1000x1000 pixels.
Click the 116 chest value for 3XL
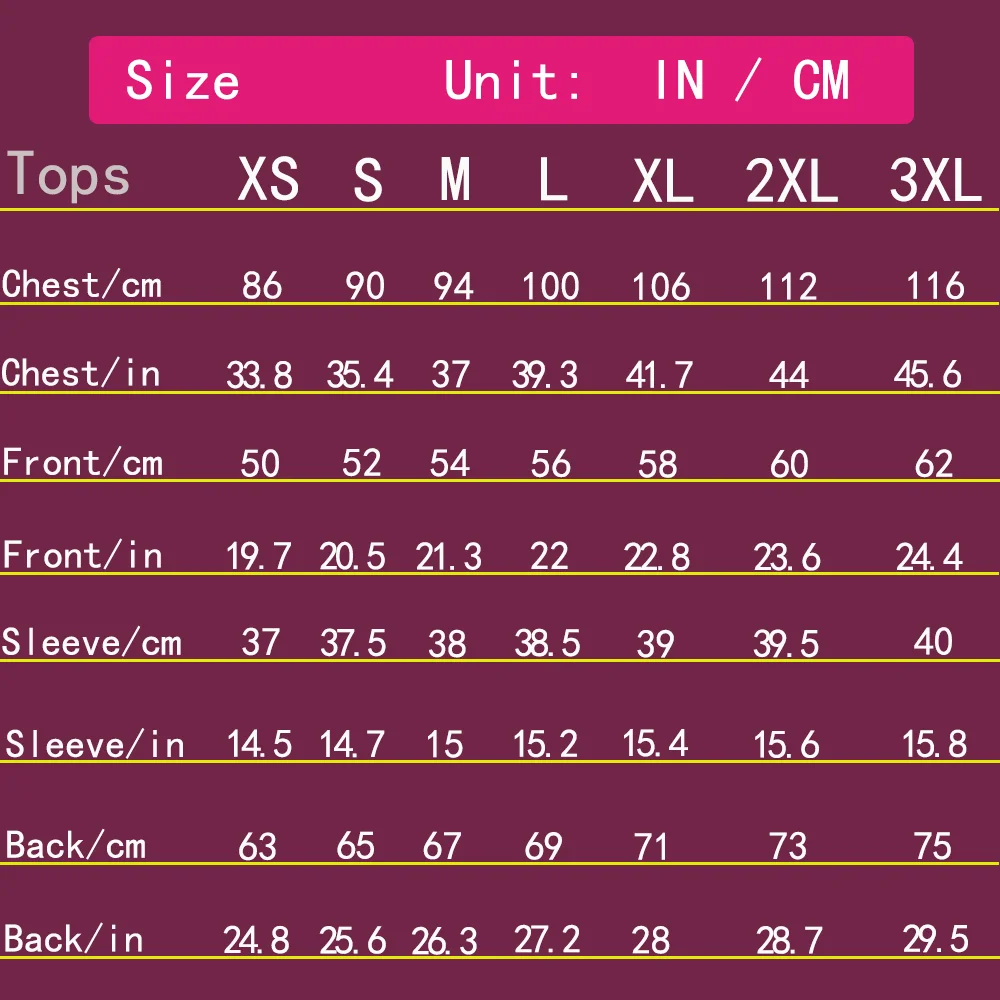point(935,287)
